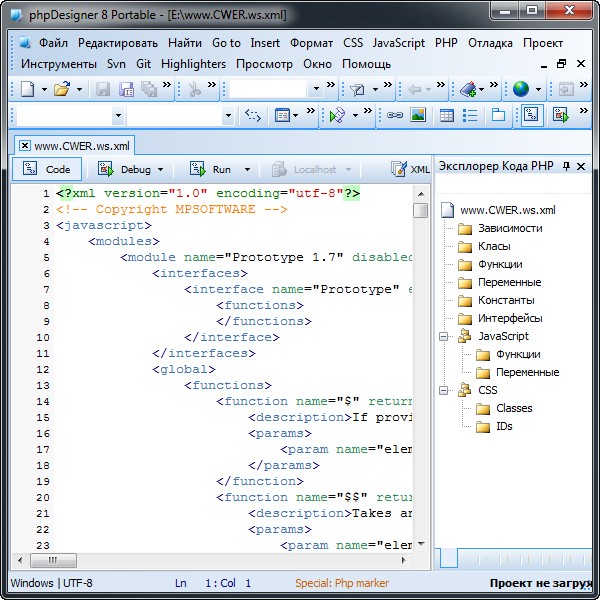Screen dimensions: 600x600
Task: Click the Run button
Action: tap(212, 170)
